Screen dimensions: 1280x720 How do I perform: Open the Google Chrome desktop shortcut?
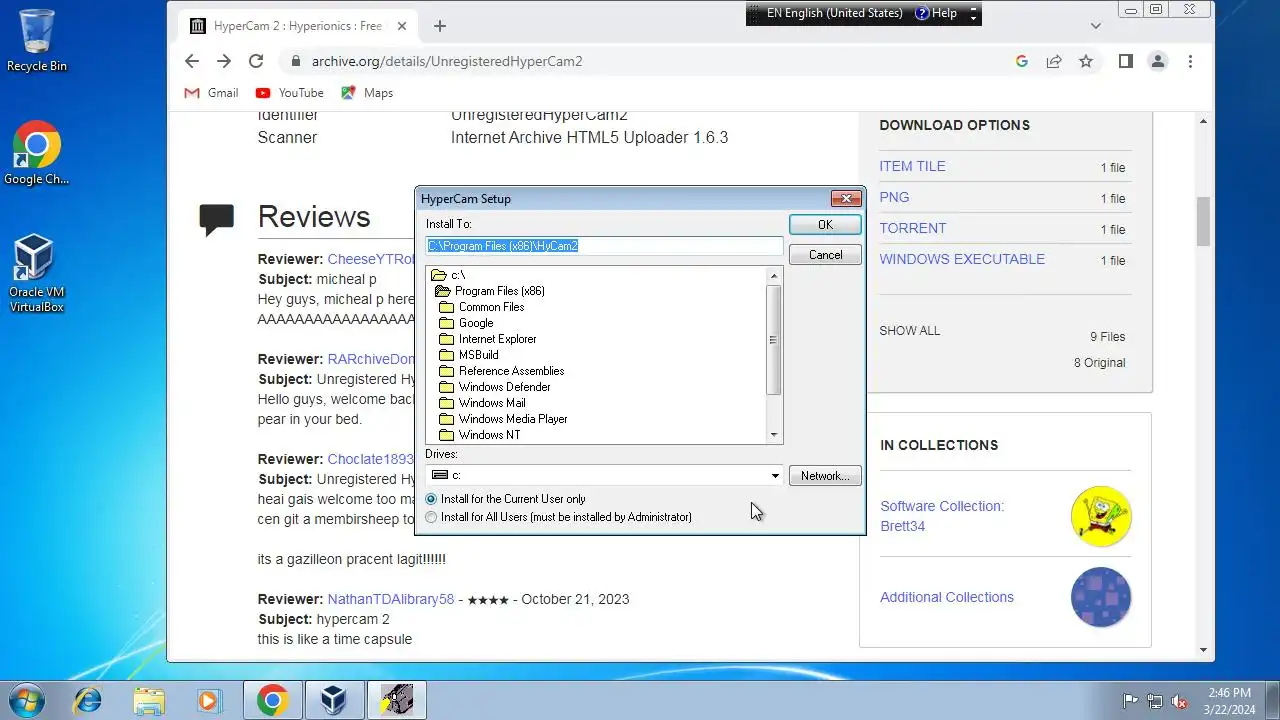(37, 153)
